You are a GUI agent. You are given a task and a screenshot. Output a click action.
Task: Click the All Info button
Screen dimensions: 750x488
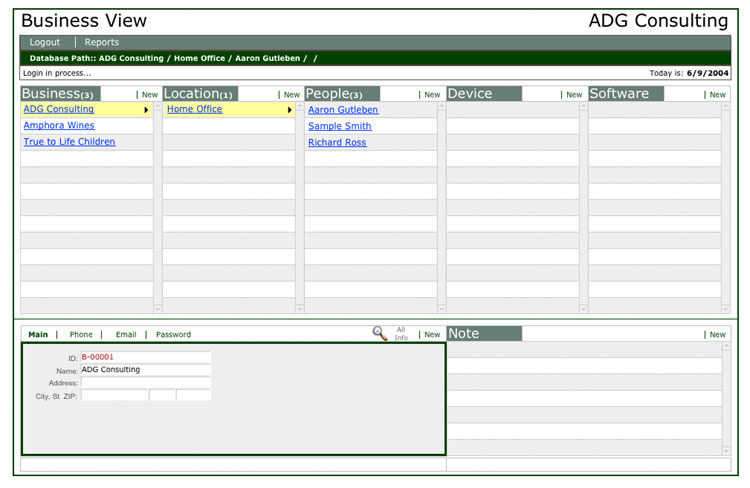click(401, 333)
